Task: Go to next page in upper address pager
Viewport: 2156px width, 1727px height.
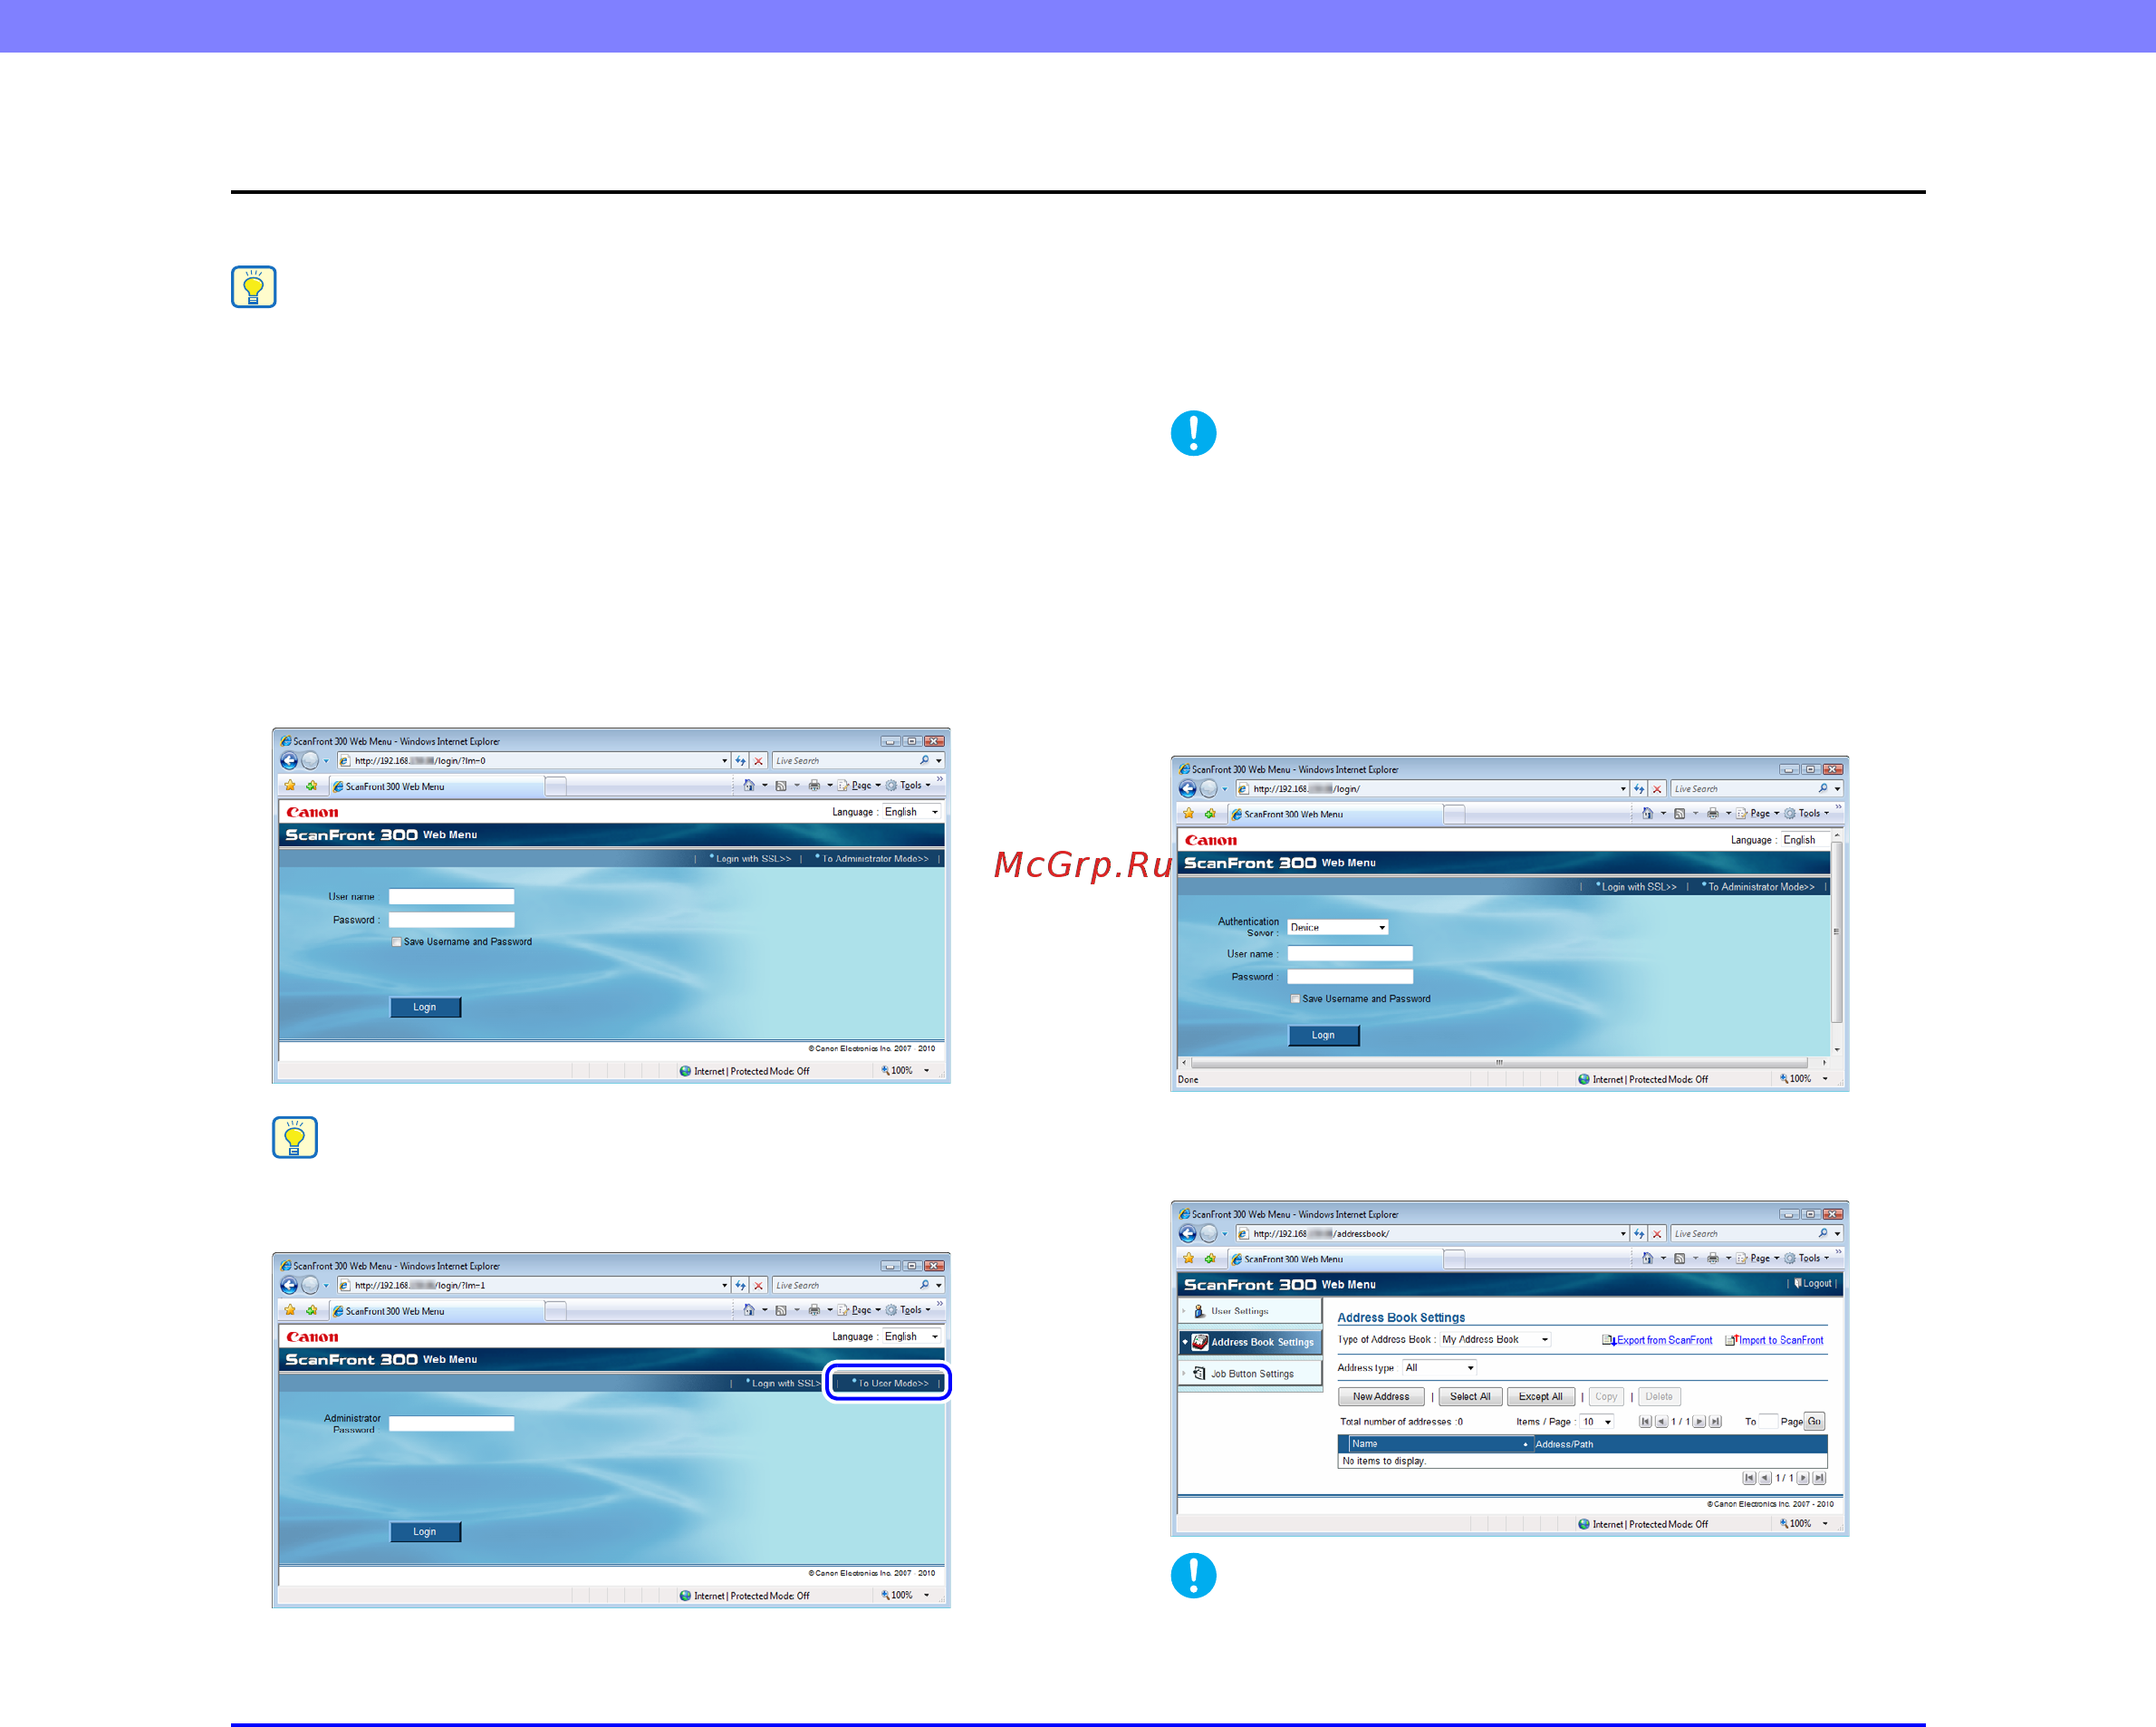Action: click(x=1699, y=1421)
